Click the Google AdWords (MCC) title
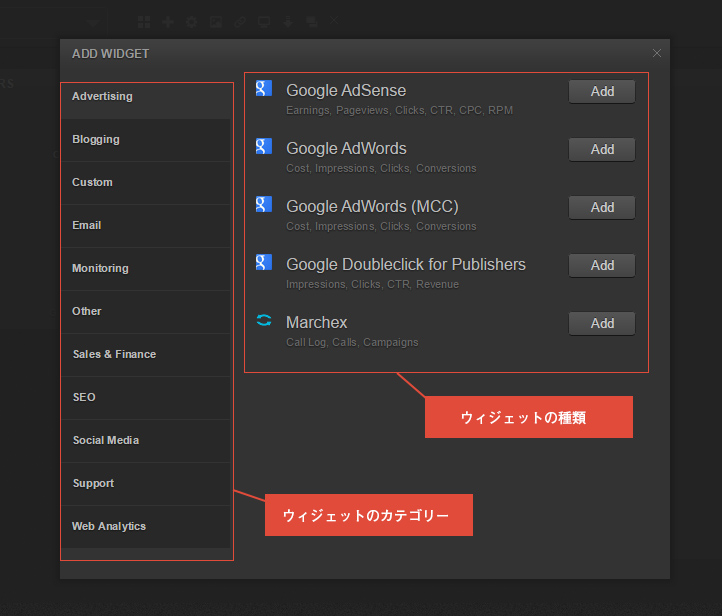The height and width of the screenshot is (616, 722). click(372, 207)
